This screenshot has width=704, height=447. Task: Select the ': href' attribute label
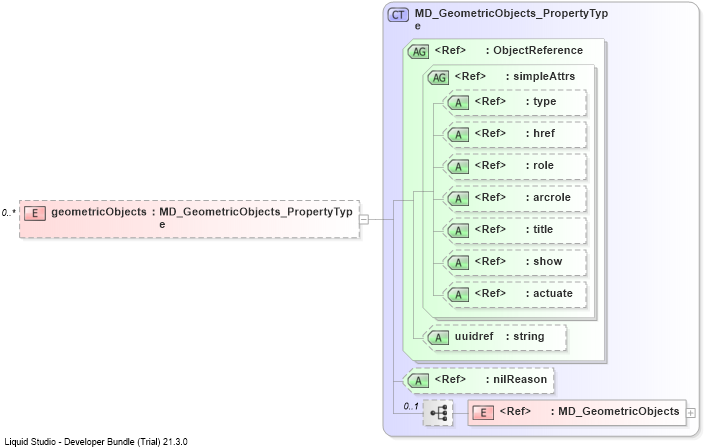[x=540, y=133]
